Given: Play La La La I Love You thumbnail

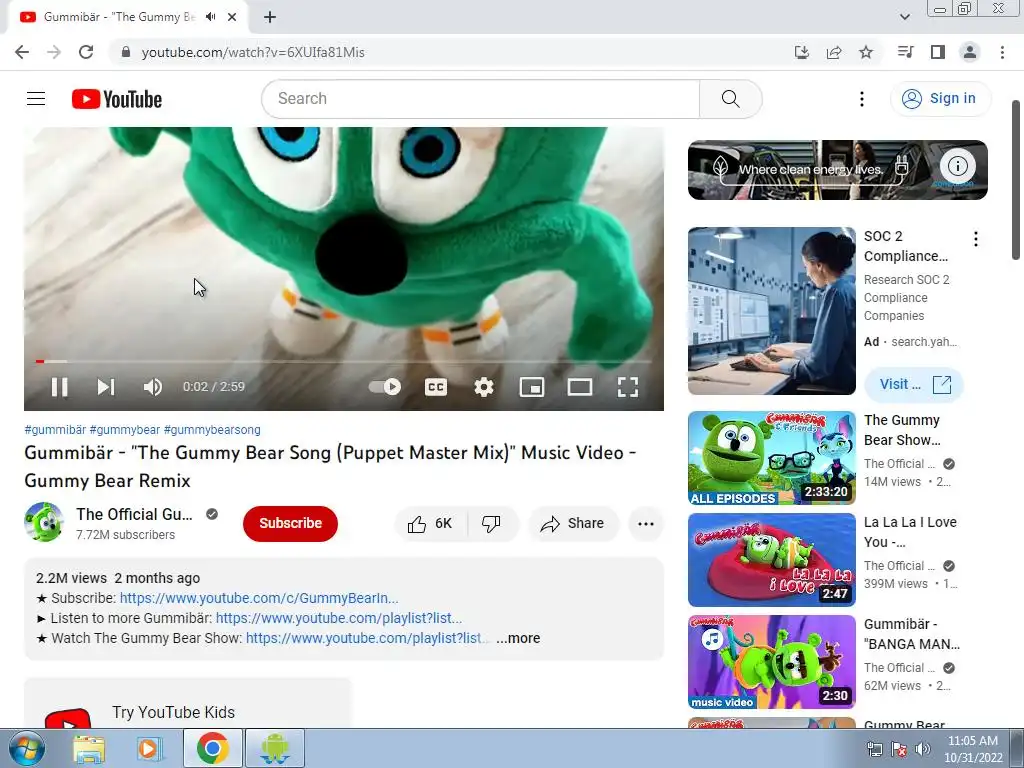Looking at the screenshot, I should (x=771, y=560).
